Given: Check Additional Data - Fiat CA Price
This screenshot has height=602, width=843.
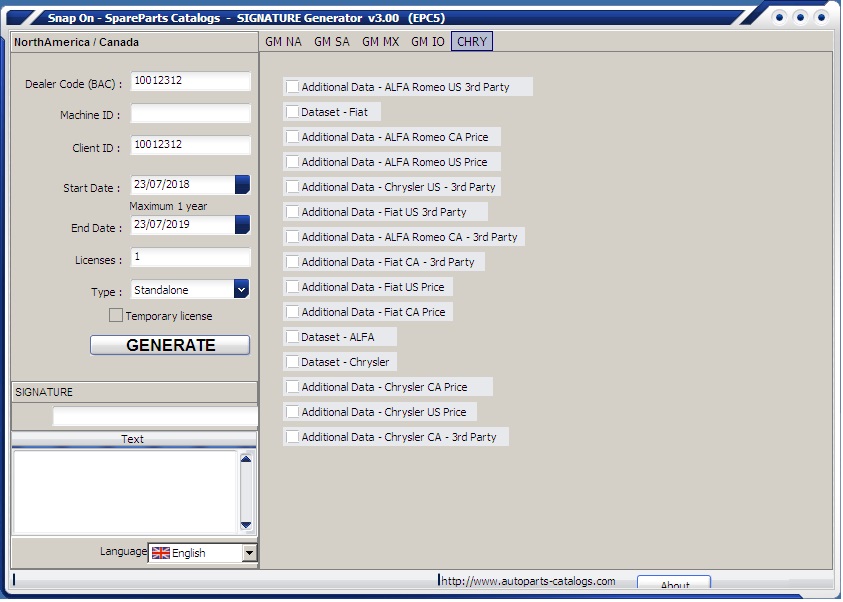Looking at the screenshot, I should click(292, 312).
